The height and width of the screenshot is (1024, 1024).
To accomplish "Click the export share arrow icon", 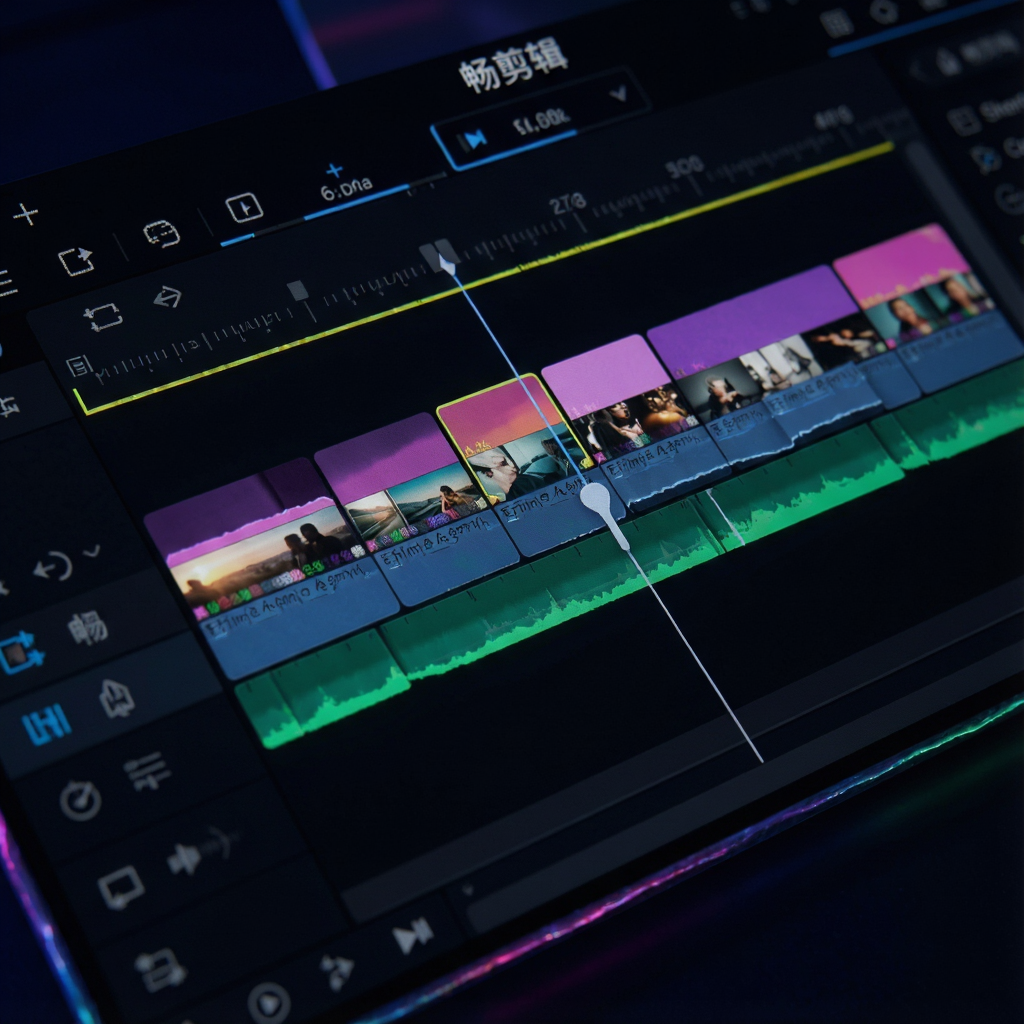I will [76, 261].
